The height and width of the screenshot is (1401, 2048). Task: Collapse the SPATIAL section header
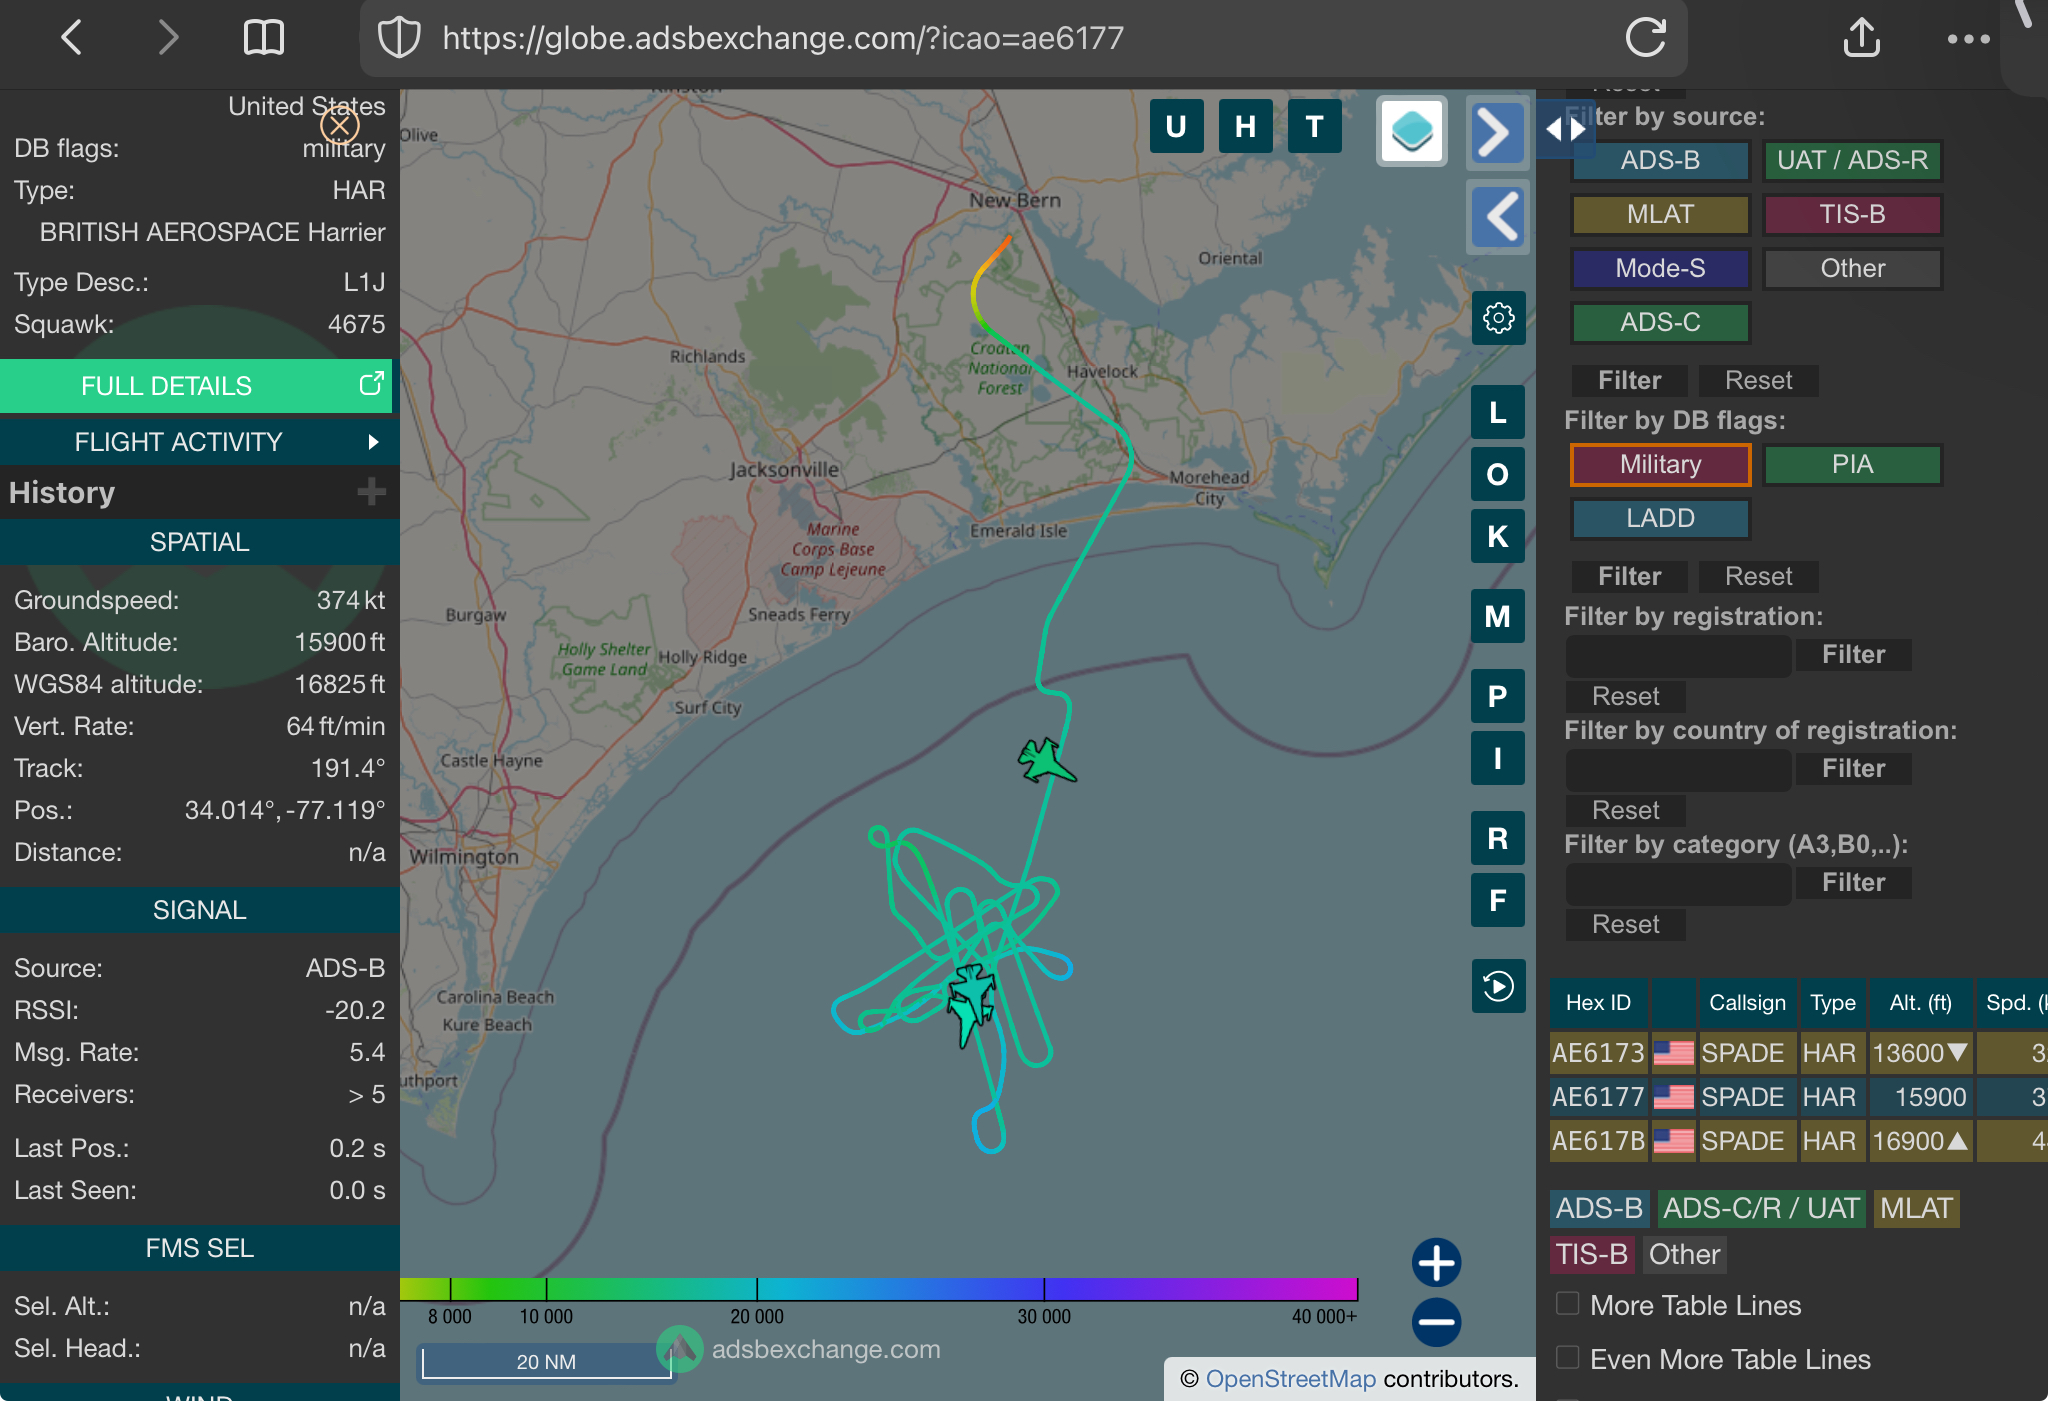(x=200, y=542)
